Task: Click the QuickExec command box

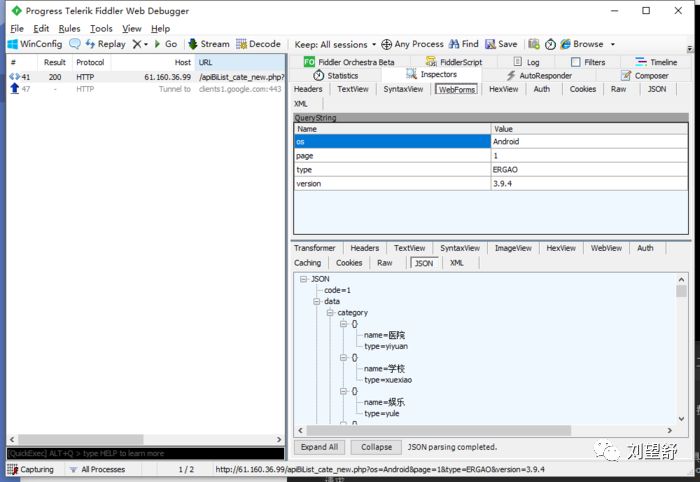Action: (146, 453)
